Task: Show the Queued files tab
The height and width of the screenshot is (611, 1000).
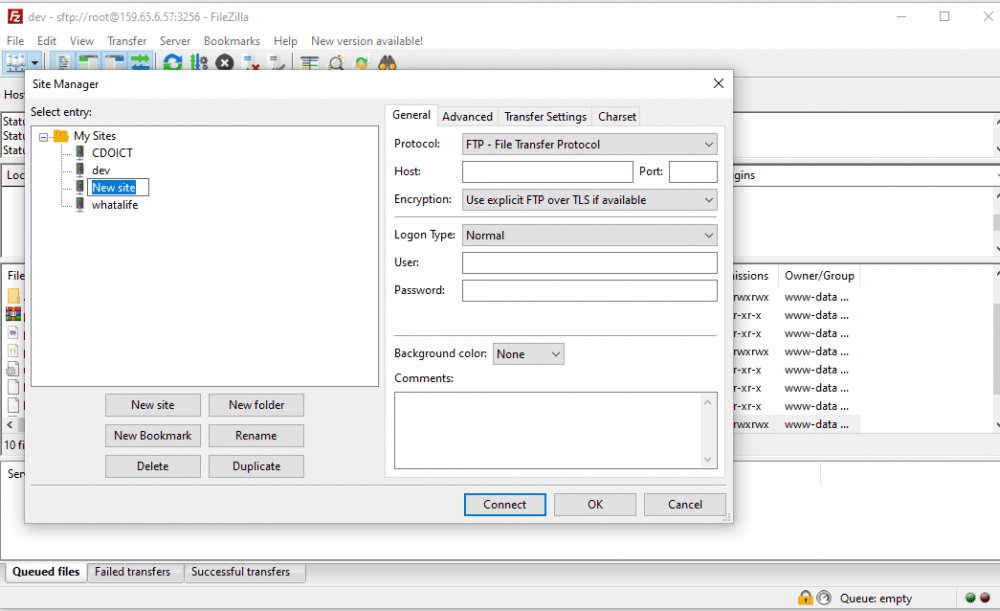Action: click(x=46, y=572)
